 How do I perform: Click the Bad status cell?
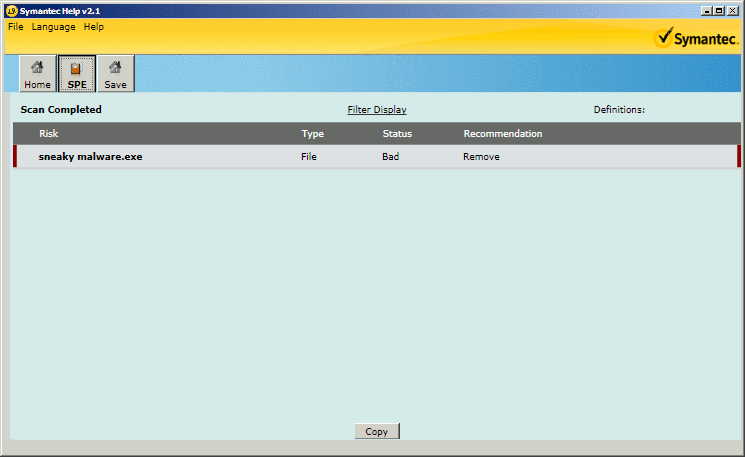(391, 157)
